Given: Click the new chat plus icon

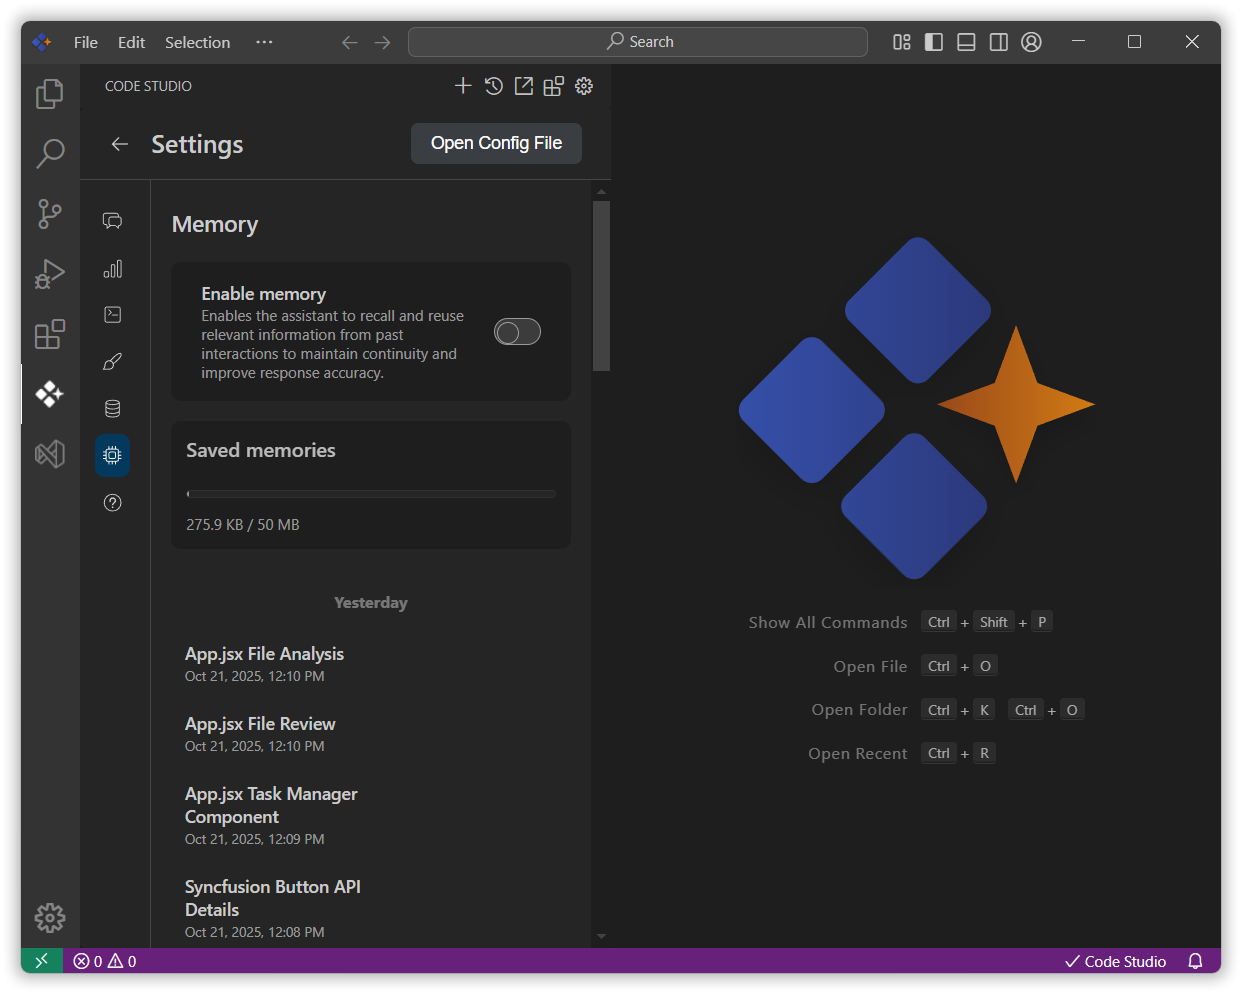Looking at the screenshot, I should pyautogui.click(x=462, y=86).
